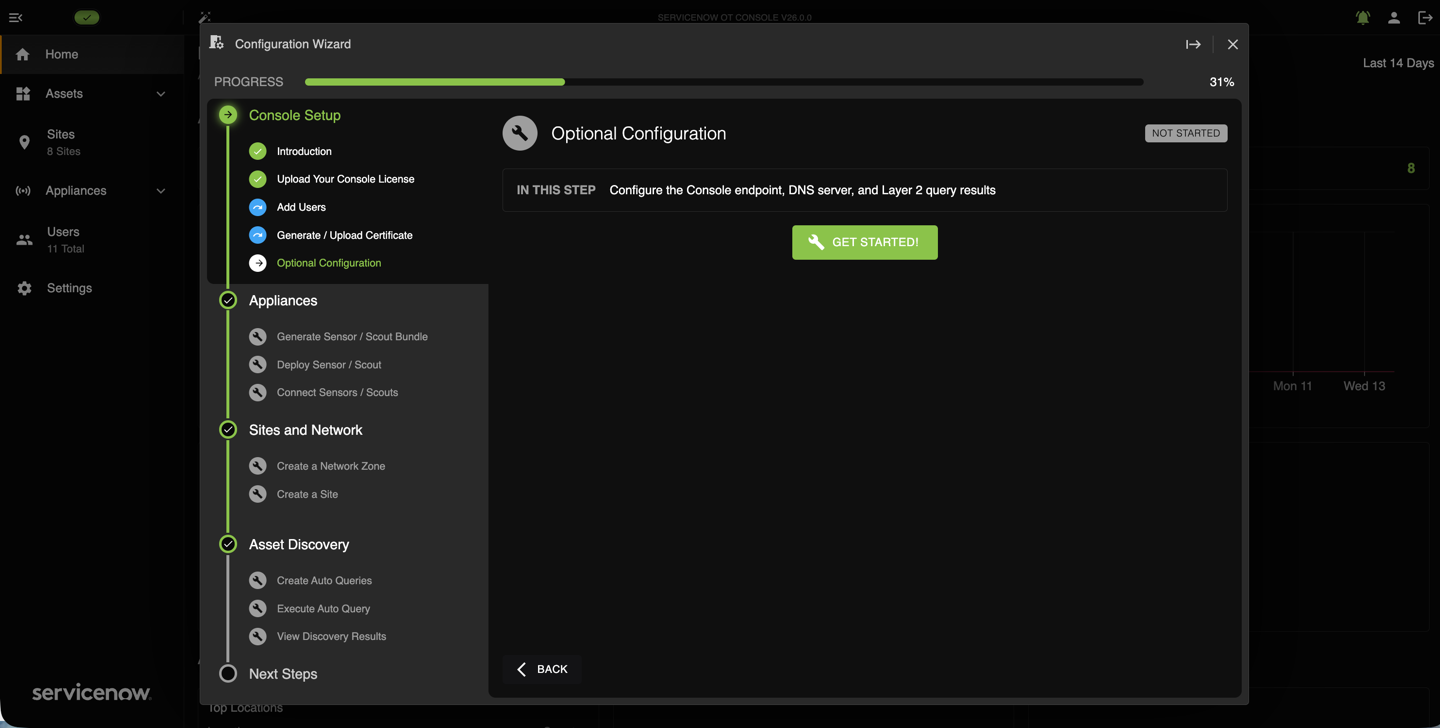Viewport: 1440px width, 728px height.
Task: Click the Home icon in sidebar
Action: [x=23, y=54]
